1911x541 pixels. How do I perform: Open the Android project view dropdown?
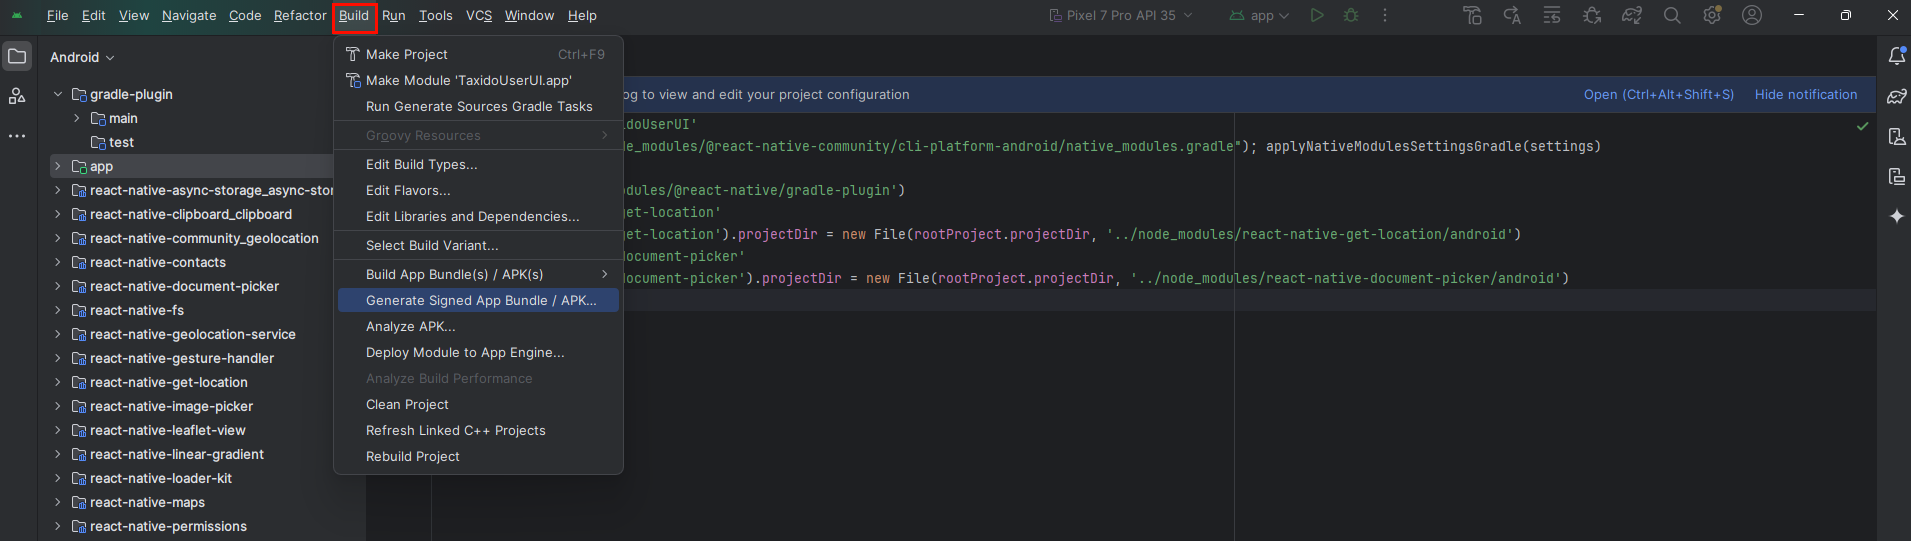[x=82, y=57]
